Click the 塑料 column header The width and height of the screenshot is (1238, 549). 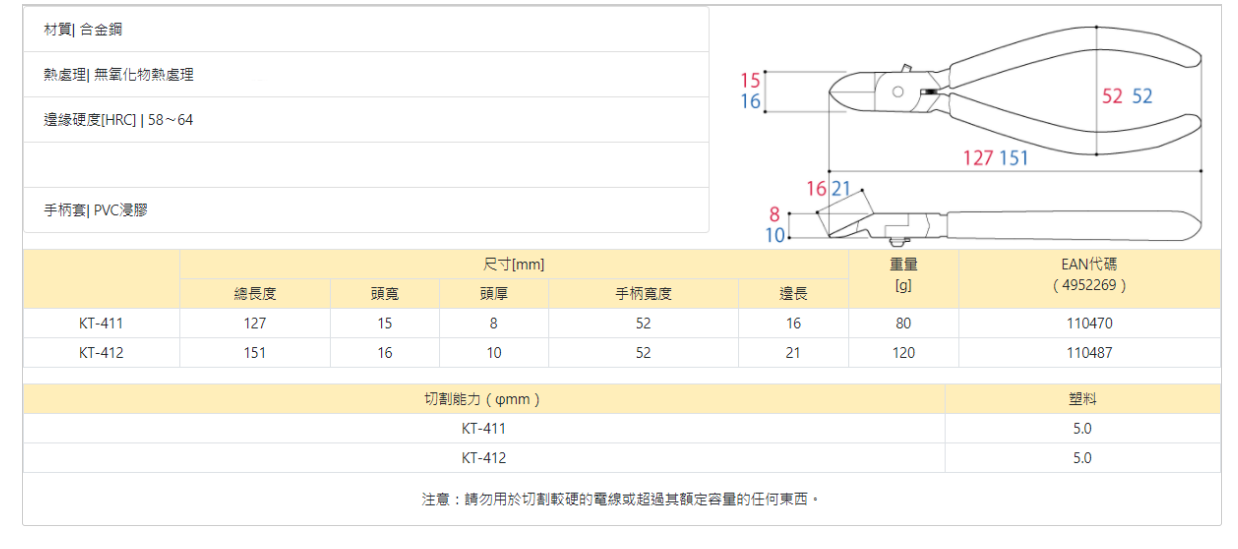1082,399
